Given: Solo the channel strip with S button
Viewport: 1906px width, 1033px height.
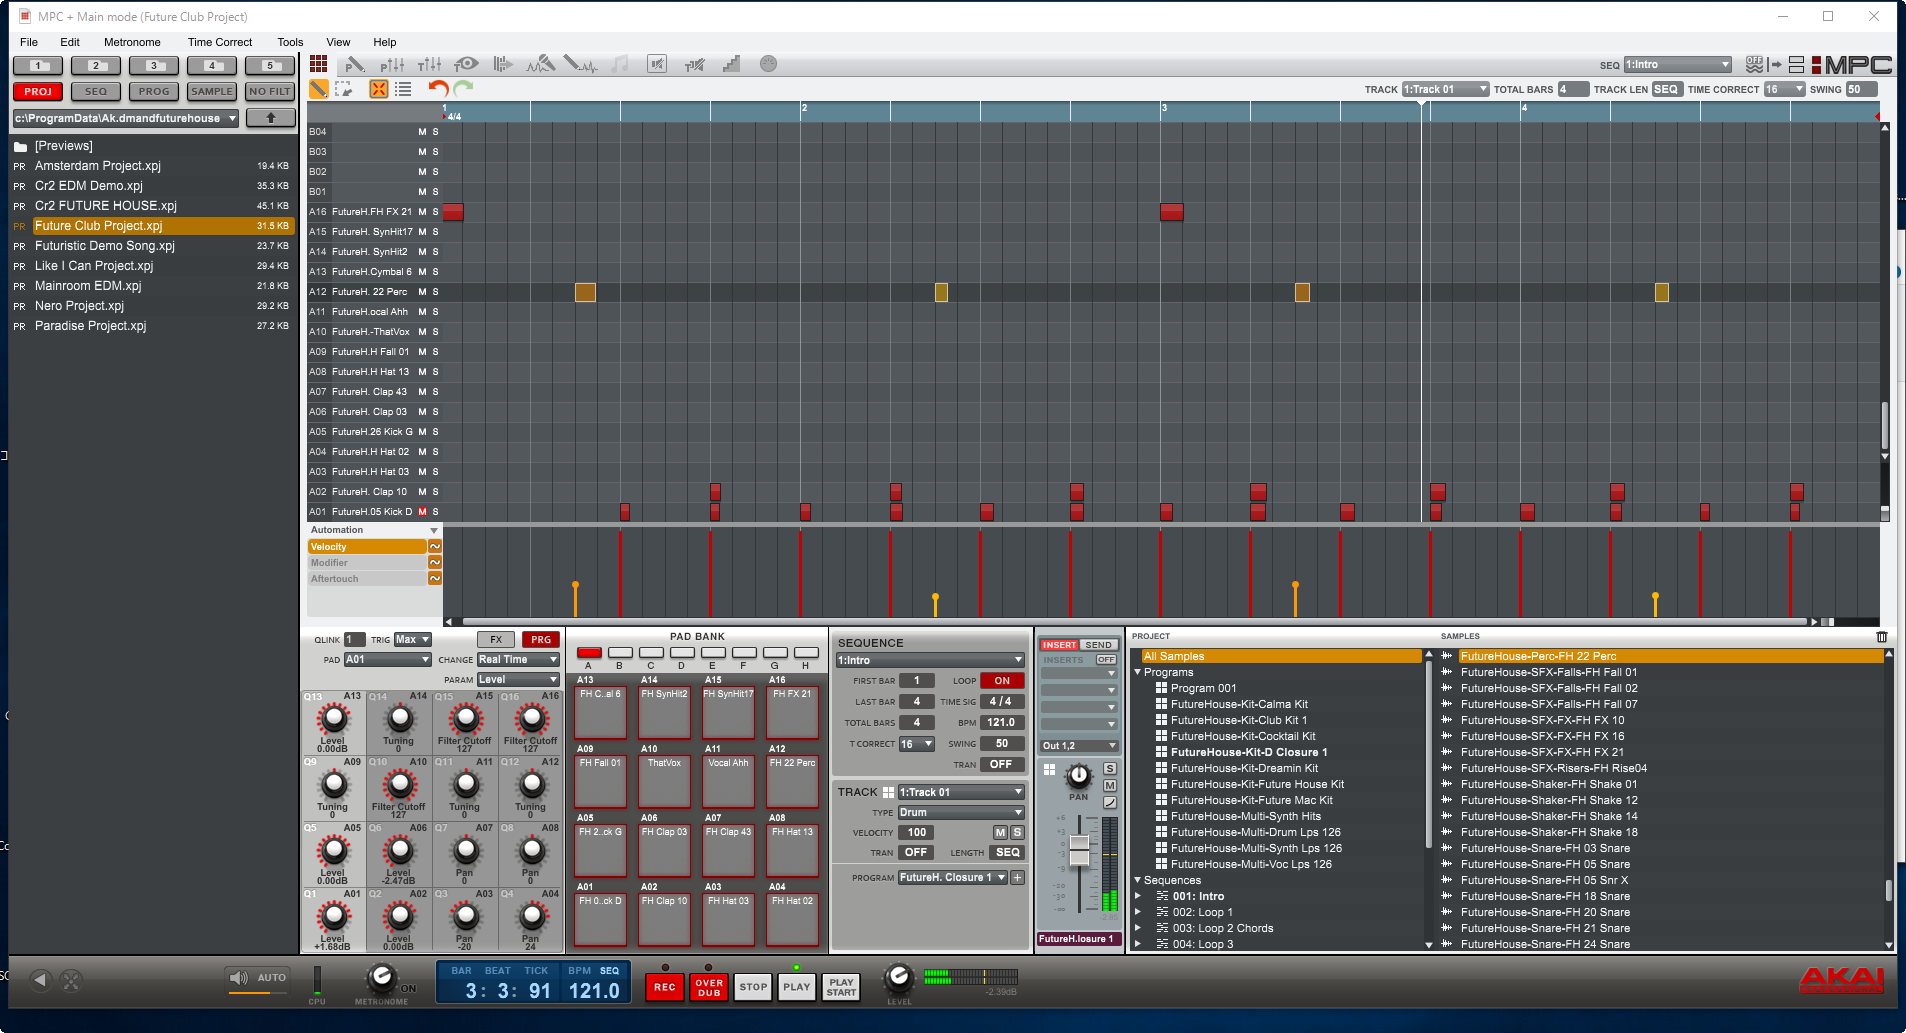Looking at the screenshot, I should pyautogui.click(x=1110, y=769).
